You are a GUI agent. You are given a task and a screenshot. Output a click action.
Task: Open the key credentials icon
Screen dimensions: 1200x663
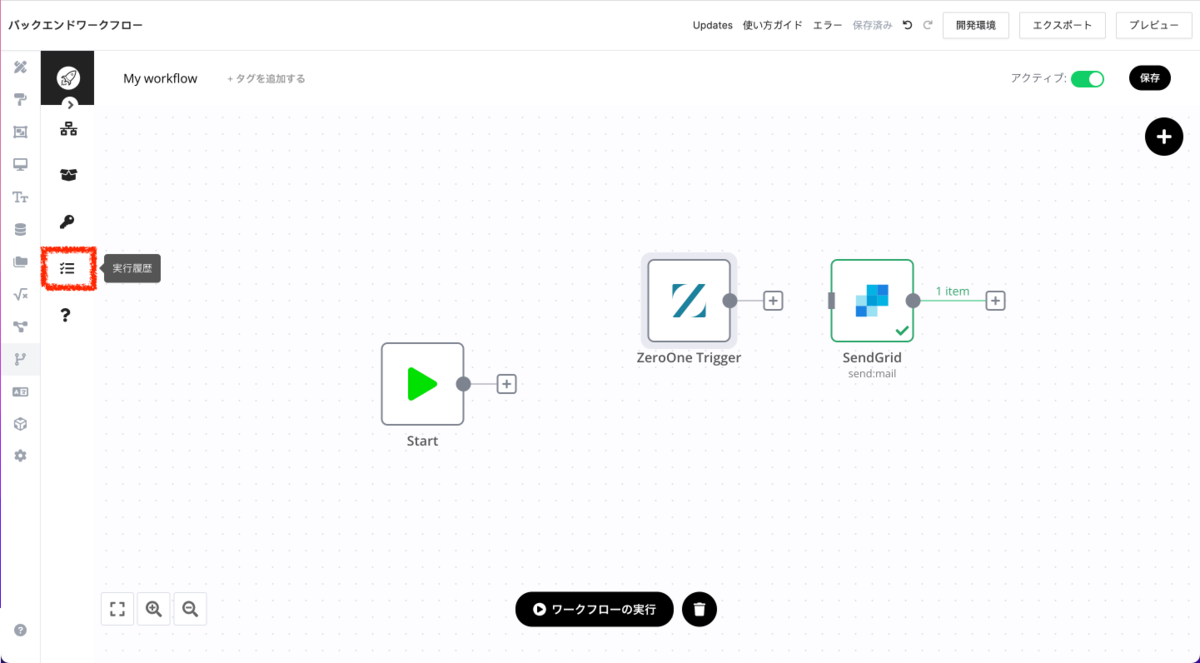(x=68, y=222)
